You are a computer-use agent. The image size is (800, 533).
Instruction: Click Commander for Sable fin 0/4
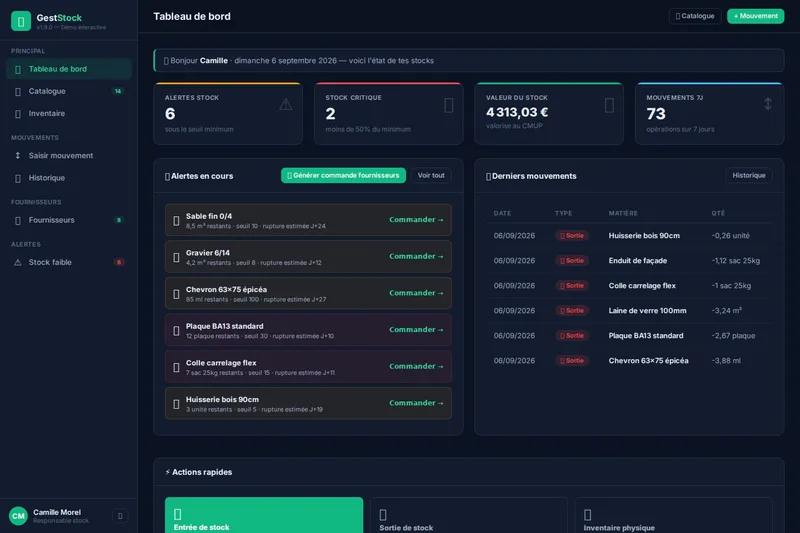click(x=416, y=220)
